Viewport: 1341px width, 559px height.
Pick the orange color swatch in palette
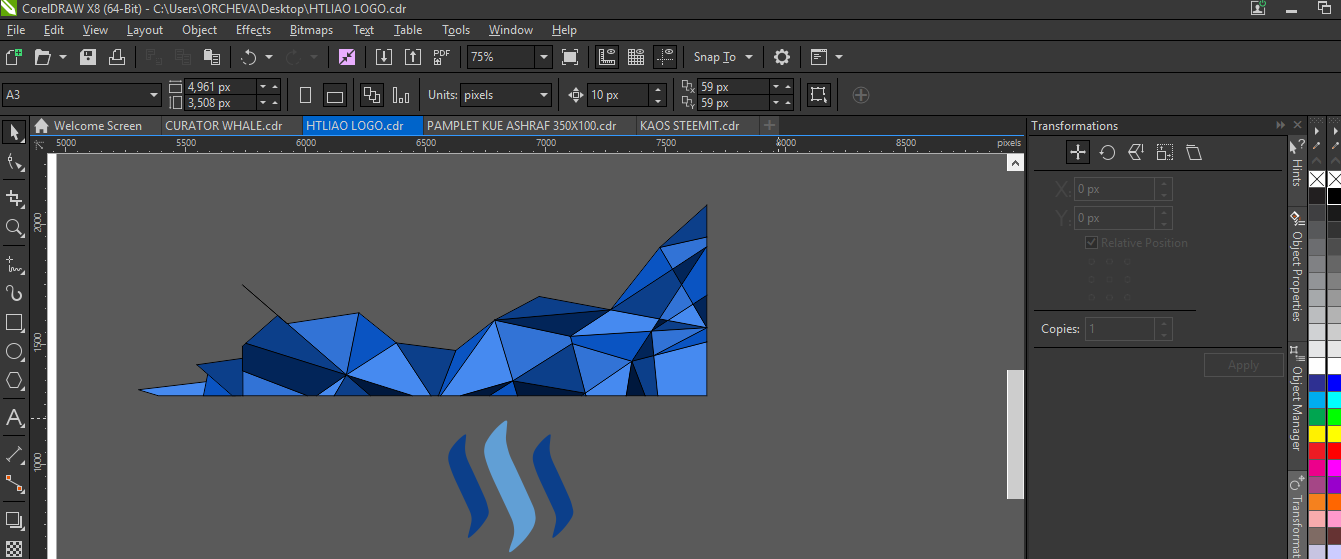point(1317,501)
